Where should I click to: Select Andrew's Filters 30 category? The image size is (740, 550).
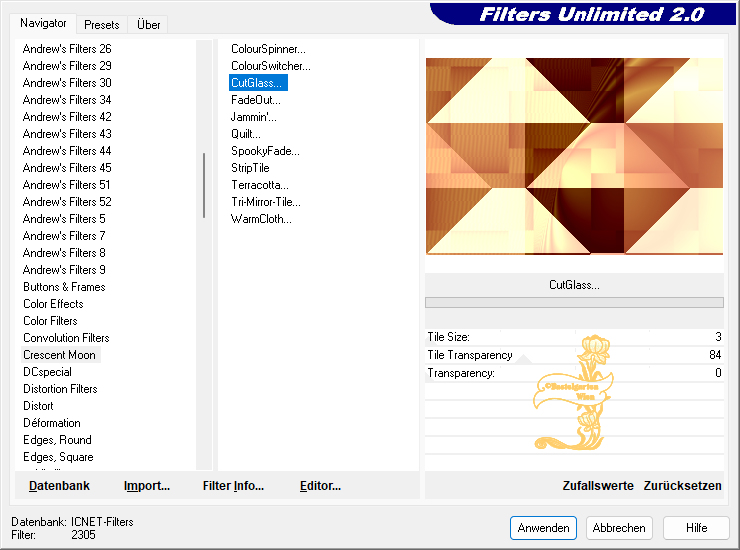click(x=67, y=83)
